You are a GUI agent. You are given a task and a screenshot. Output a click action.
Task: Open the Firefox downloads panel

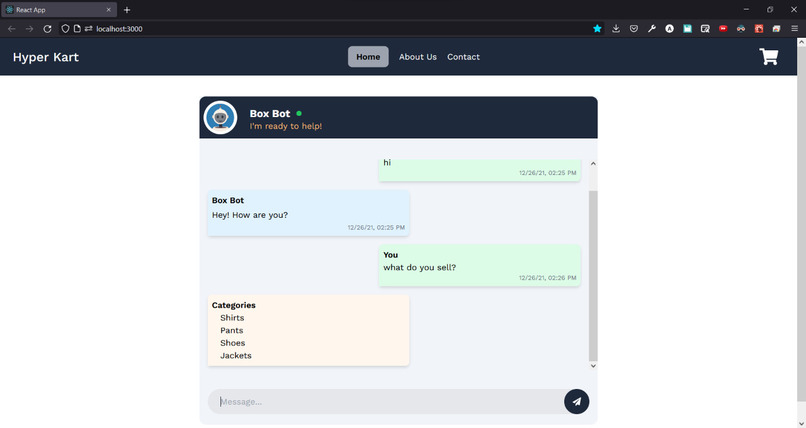[x=616, y=29]
